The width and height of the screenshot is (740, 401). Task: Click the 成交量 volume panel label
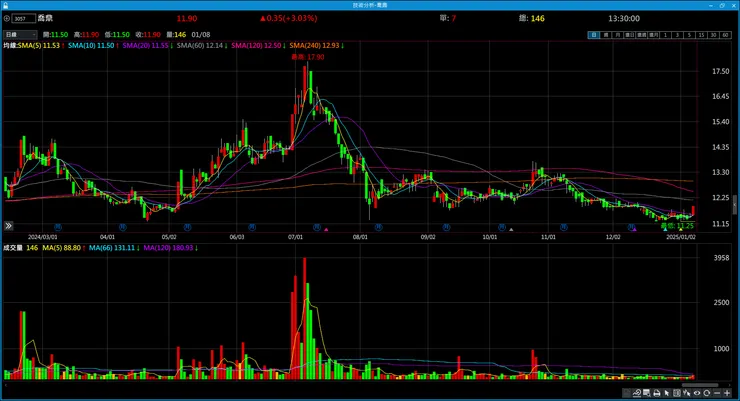pos(13,248)
